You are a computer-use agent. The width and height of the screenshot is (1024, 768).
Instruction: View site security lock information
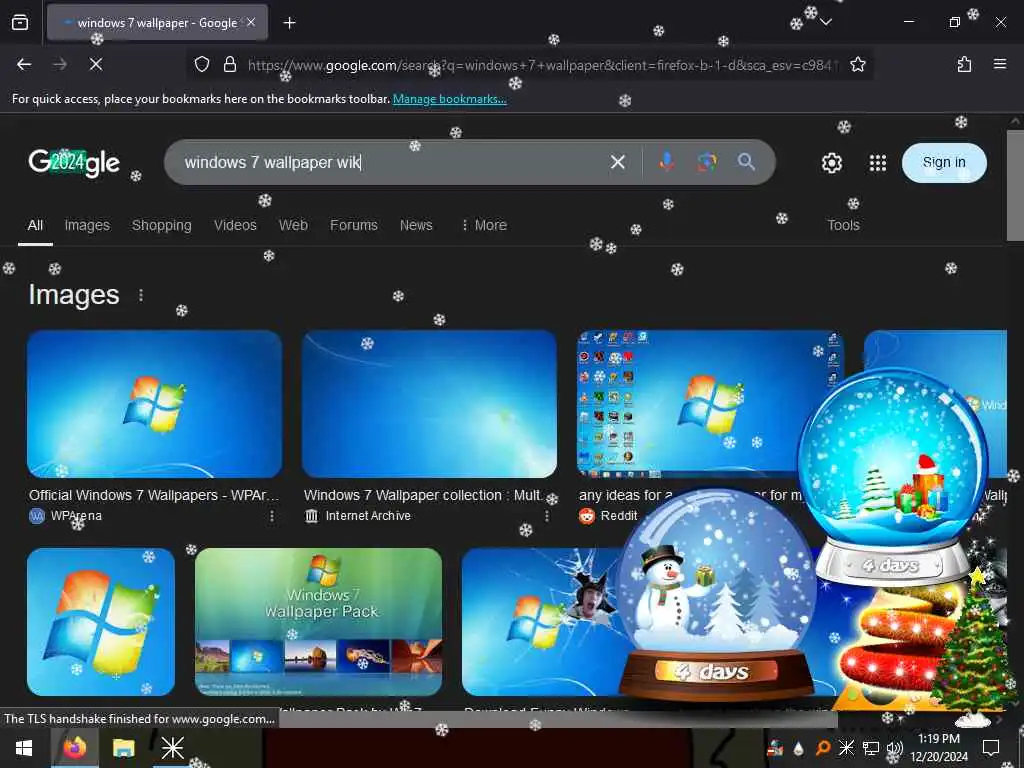point(229,64)
